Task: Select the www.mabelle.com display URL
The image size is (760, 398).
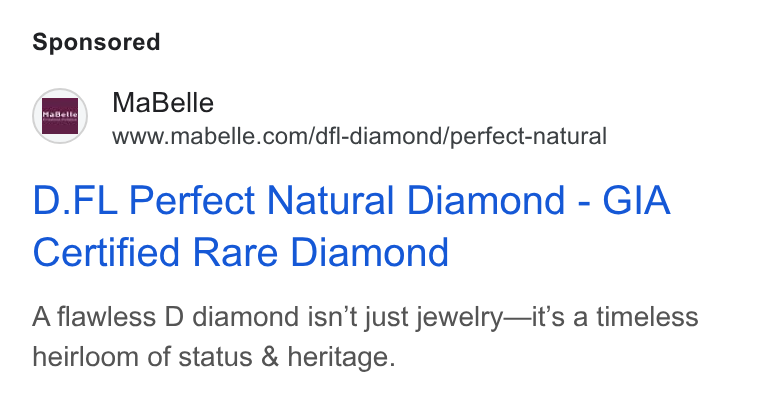Action: pos(359,136)
